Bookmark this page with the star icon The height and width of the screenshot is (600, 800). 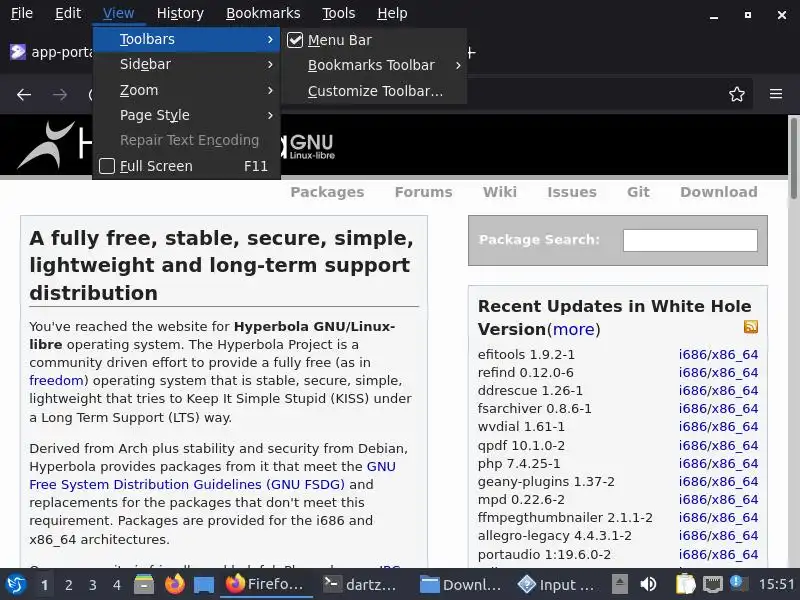point(736,94)
